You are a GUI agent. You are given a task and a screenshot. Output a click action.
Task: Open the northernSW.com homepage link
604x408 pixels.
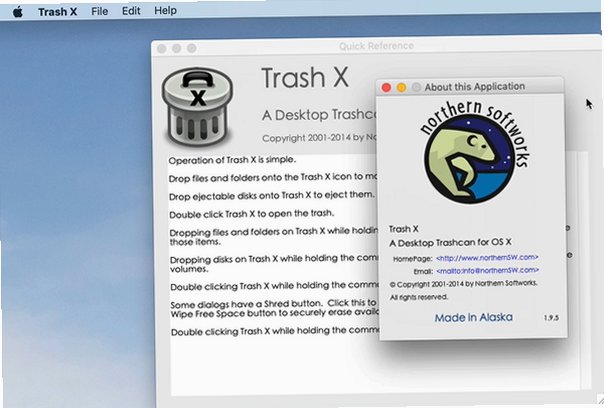487,258
